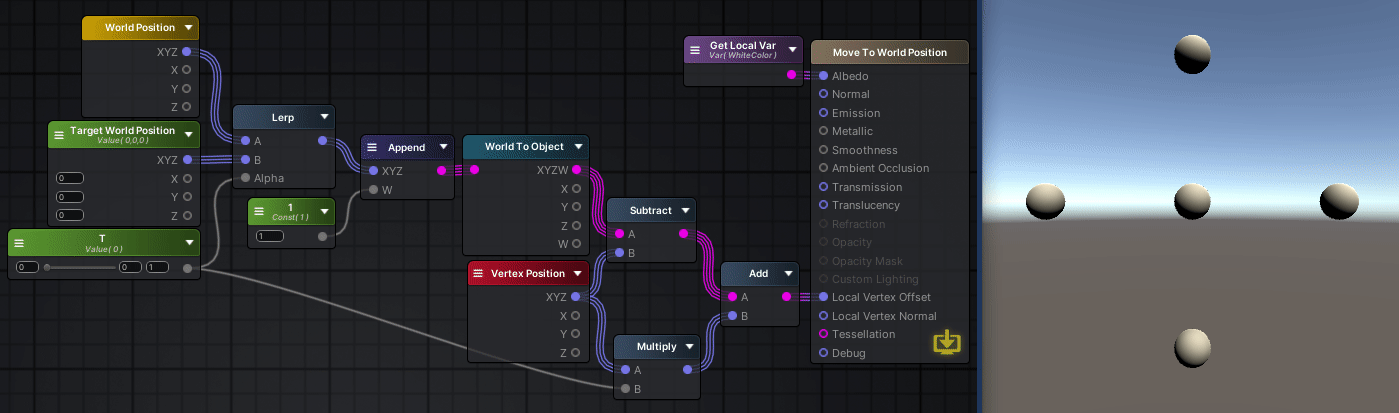Screen dimensions: 1399x413
Task: Click the Vertex Position XYZ output port
Action: (x=576, y=296)
